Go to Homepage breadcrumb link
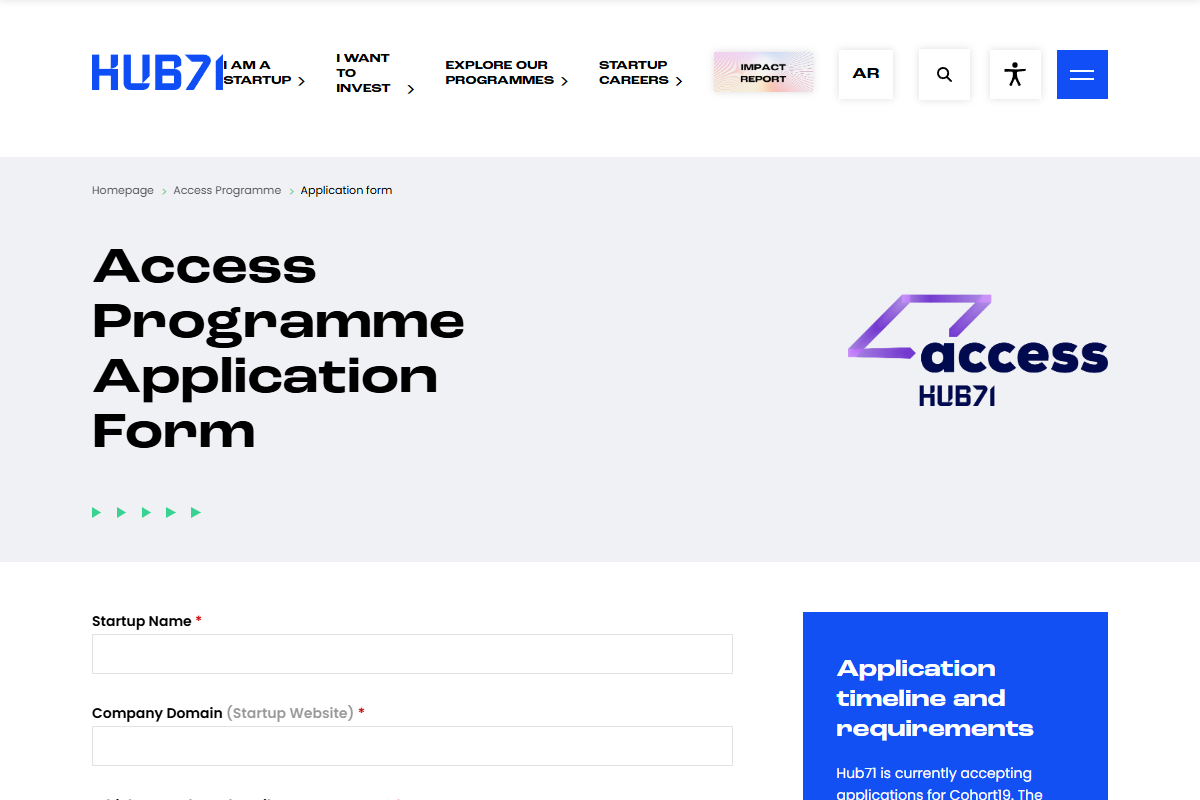 point(123,190)
